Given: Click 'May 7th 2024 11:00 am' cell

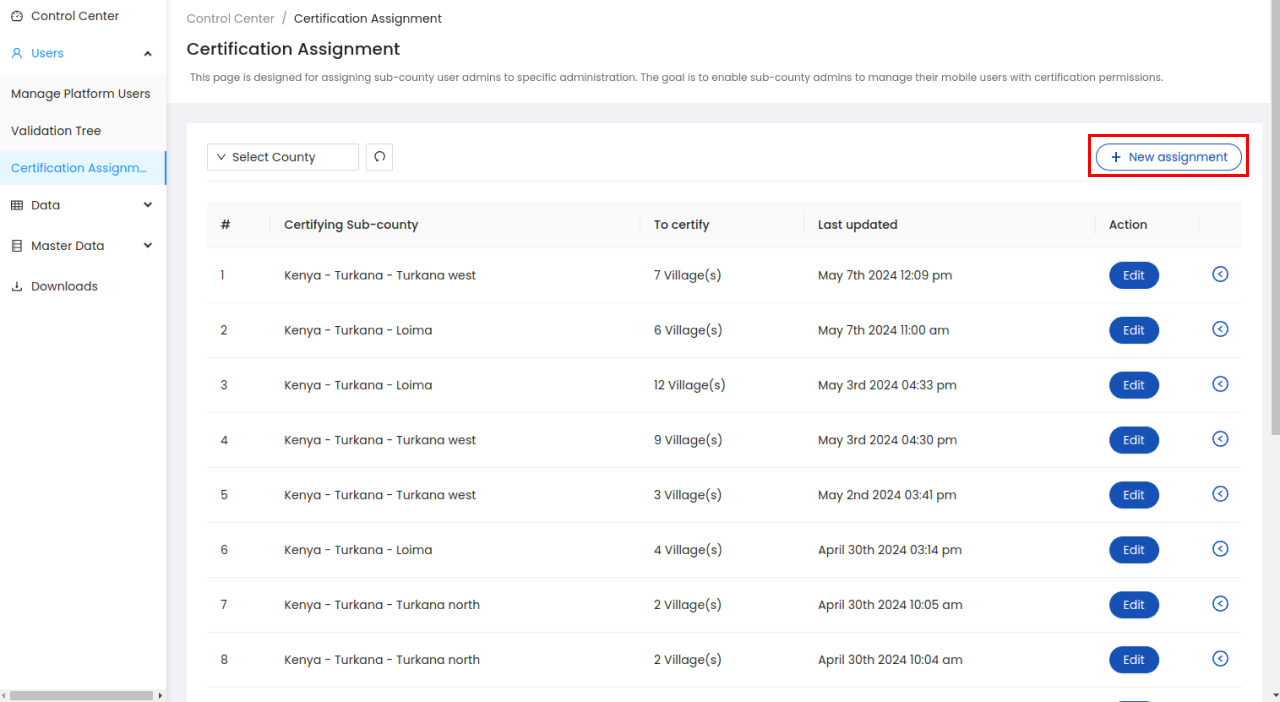Looking at the screenshot, I should click(883, 330).
